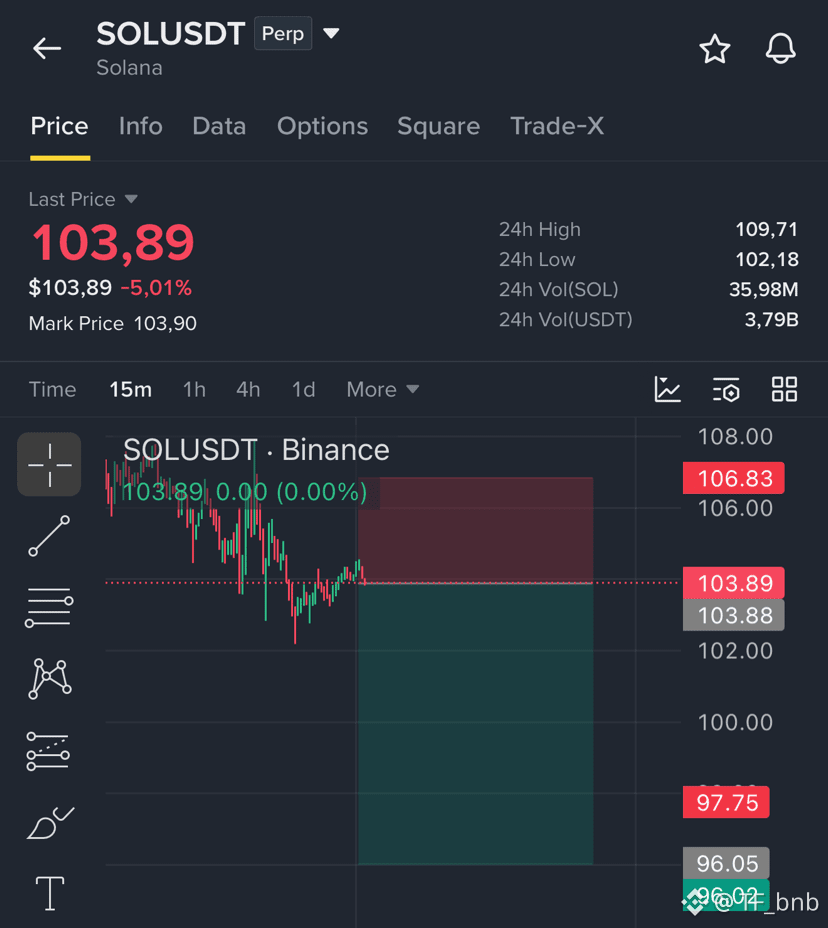
Task: Select the 1d timeframe
Action: coord(304,389)
